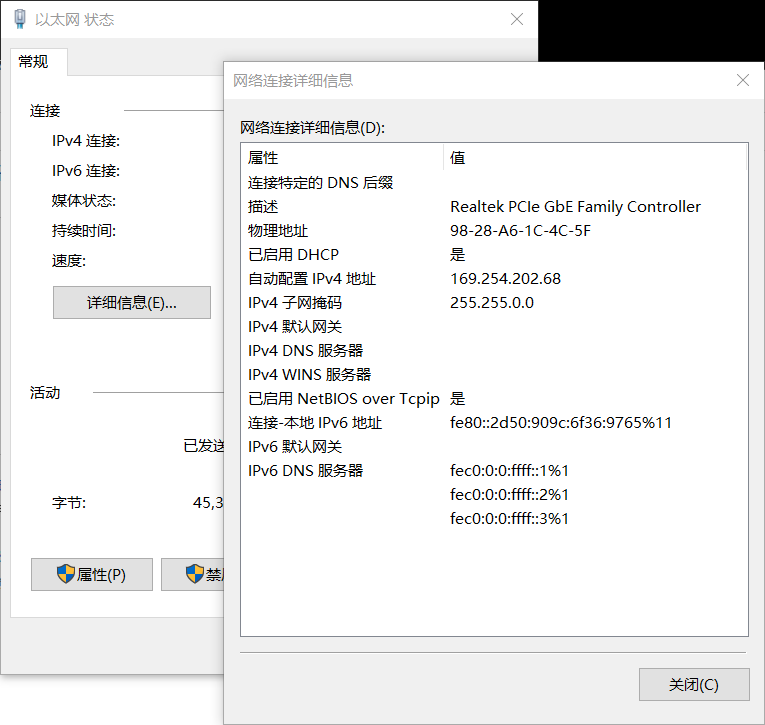Open 详细信息(E)... in the status window
Image resolution: width=765 pixels, height=725 pixels.
point(131,303)
